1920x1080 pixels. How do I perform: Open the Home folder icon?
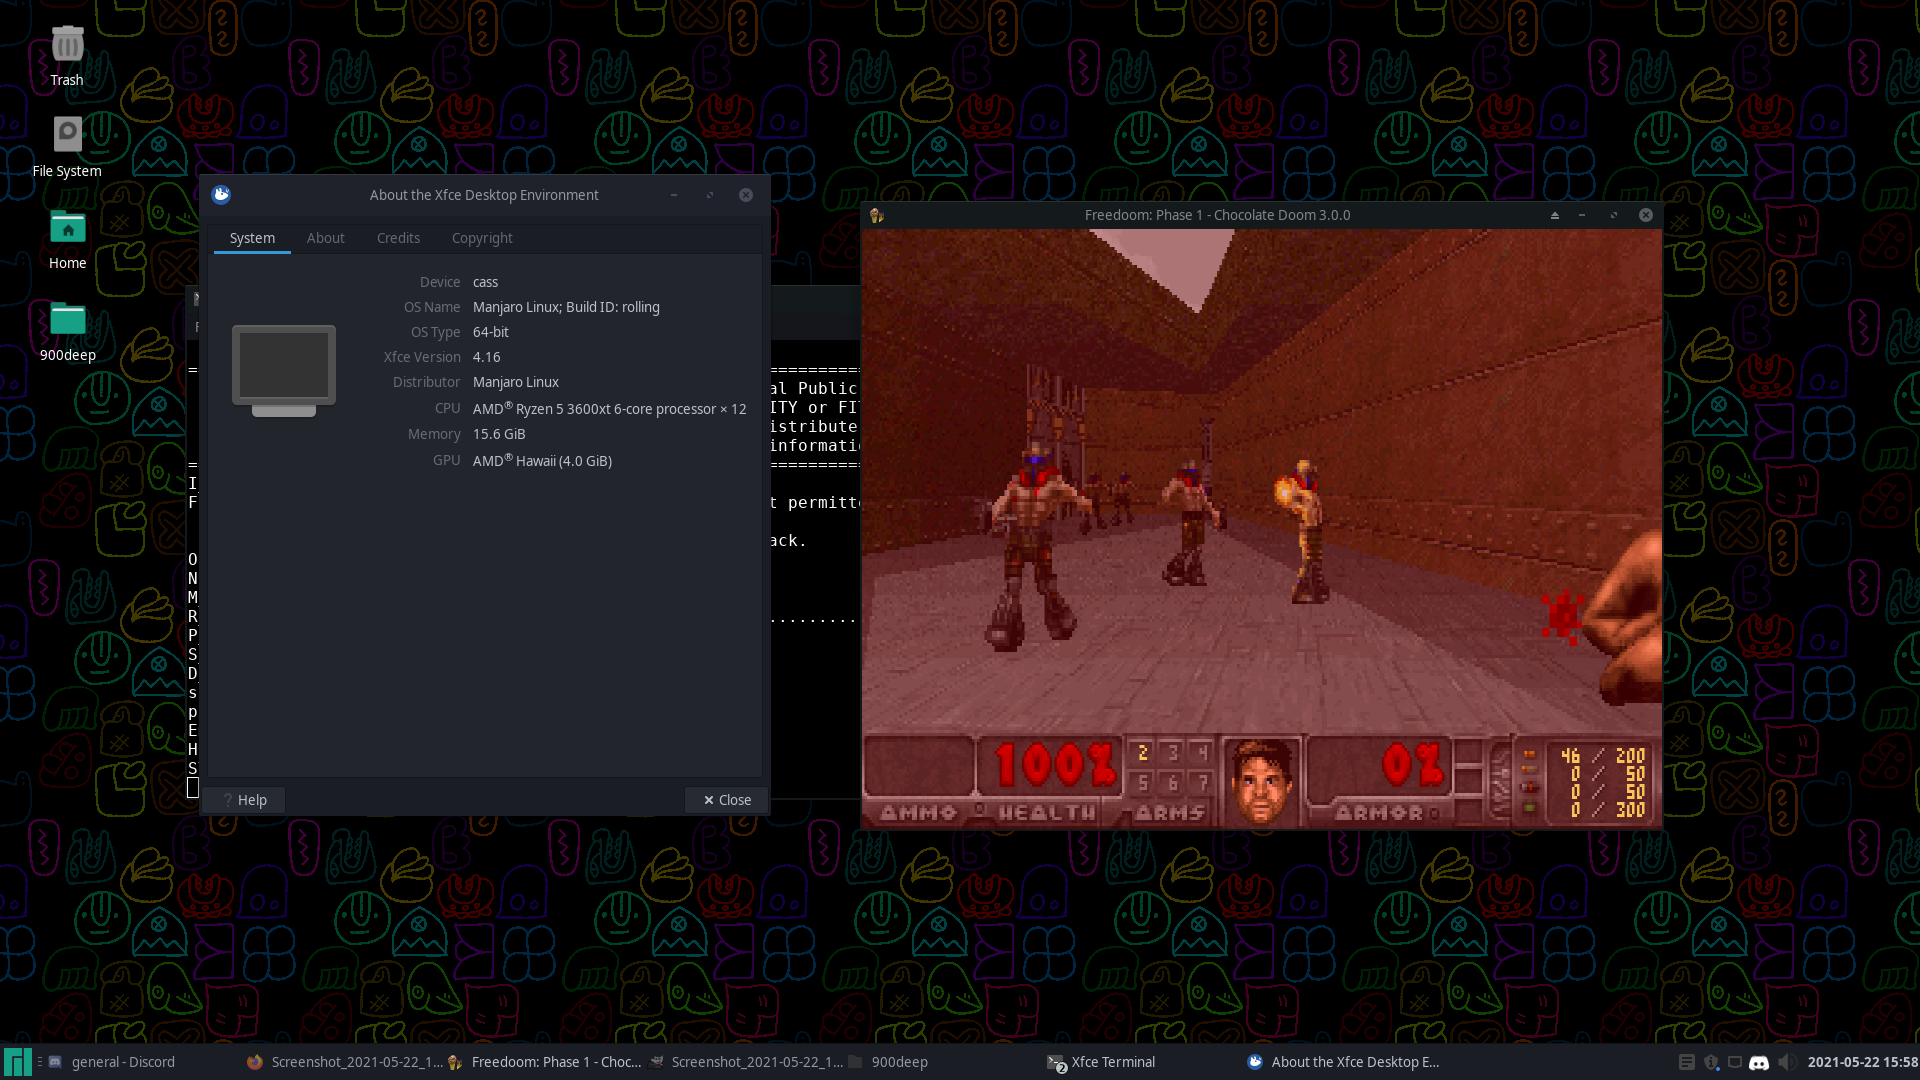(67, 228)
